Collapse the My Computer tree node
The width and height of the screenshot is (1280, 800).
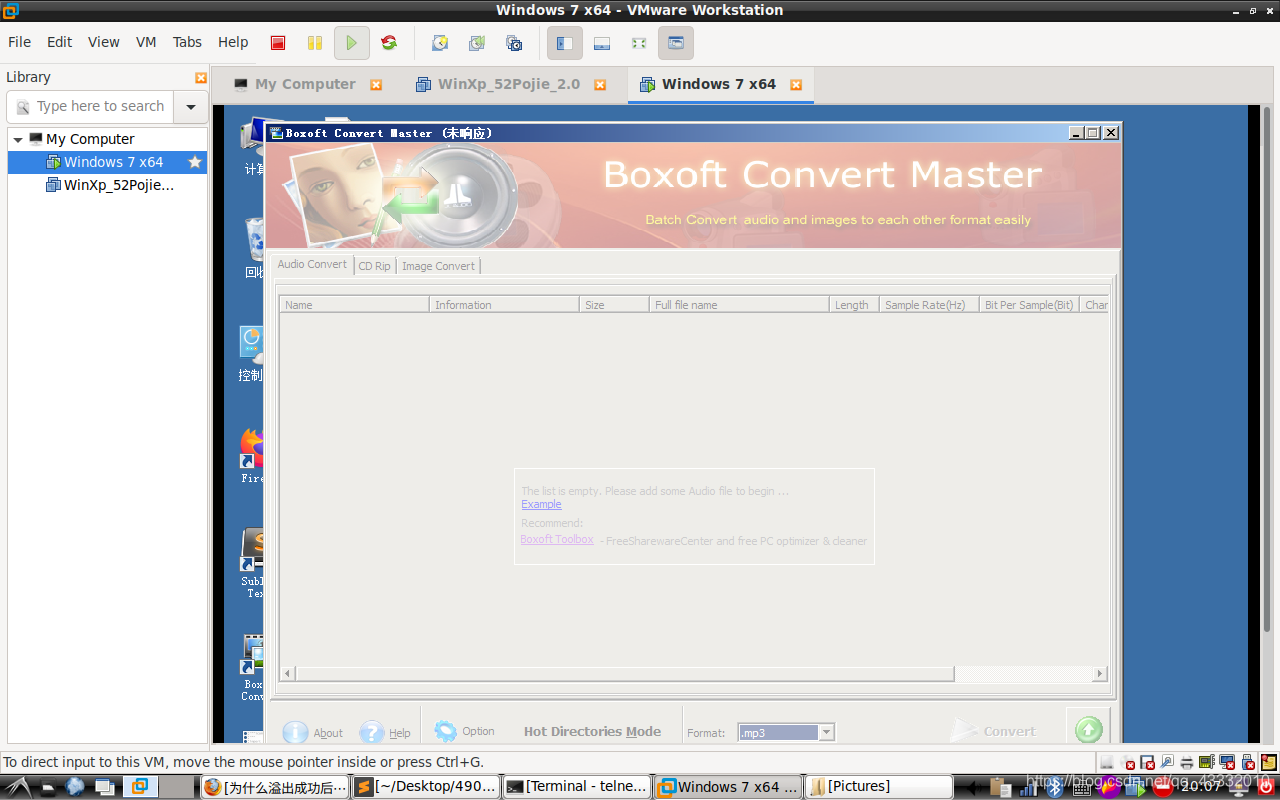pos(18,139)
